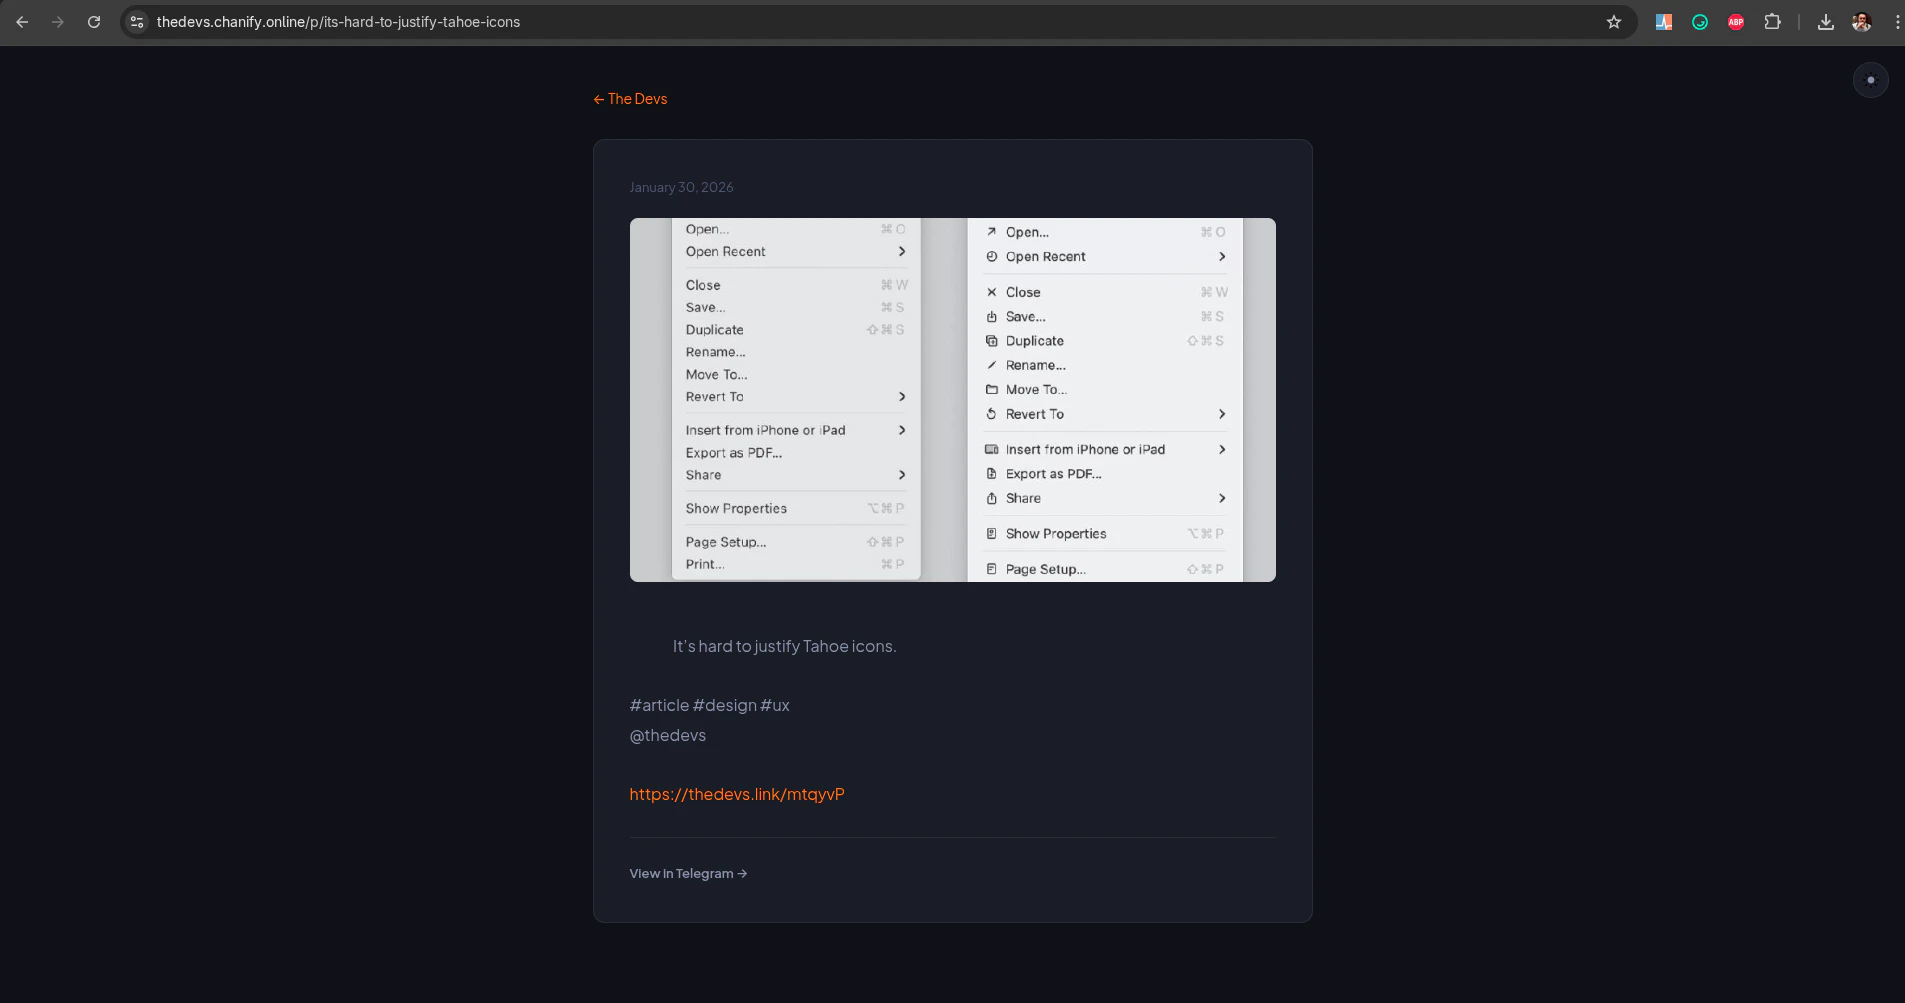Reload the current page

[95, 21]
